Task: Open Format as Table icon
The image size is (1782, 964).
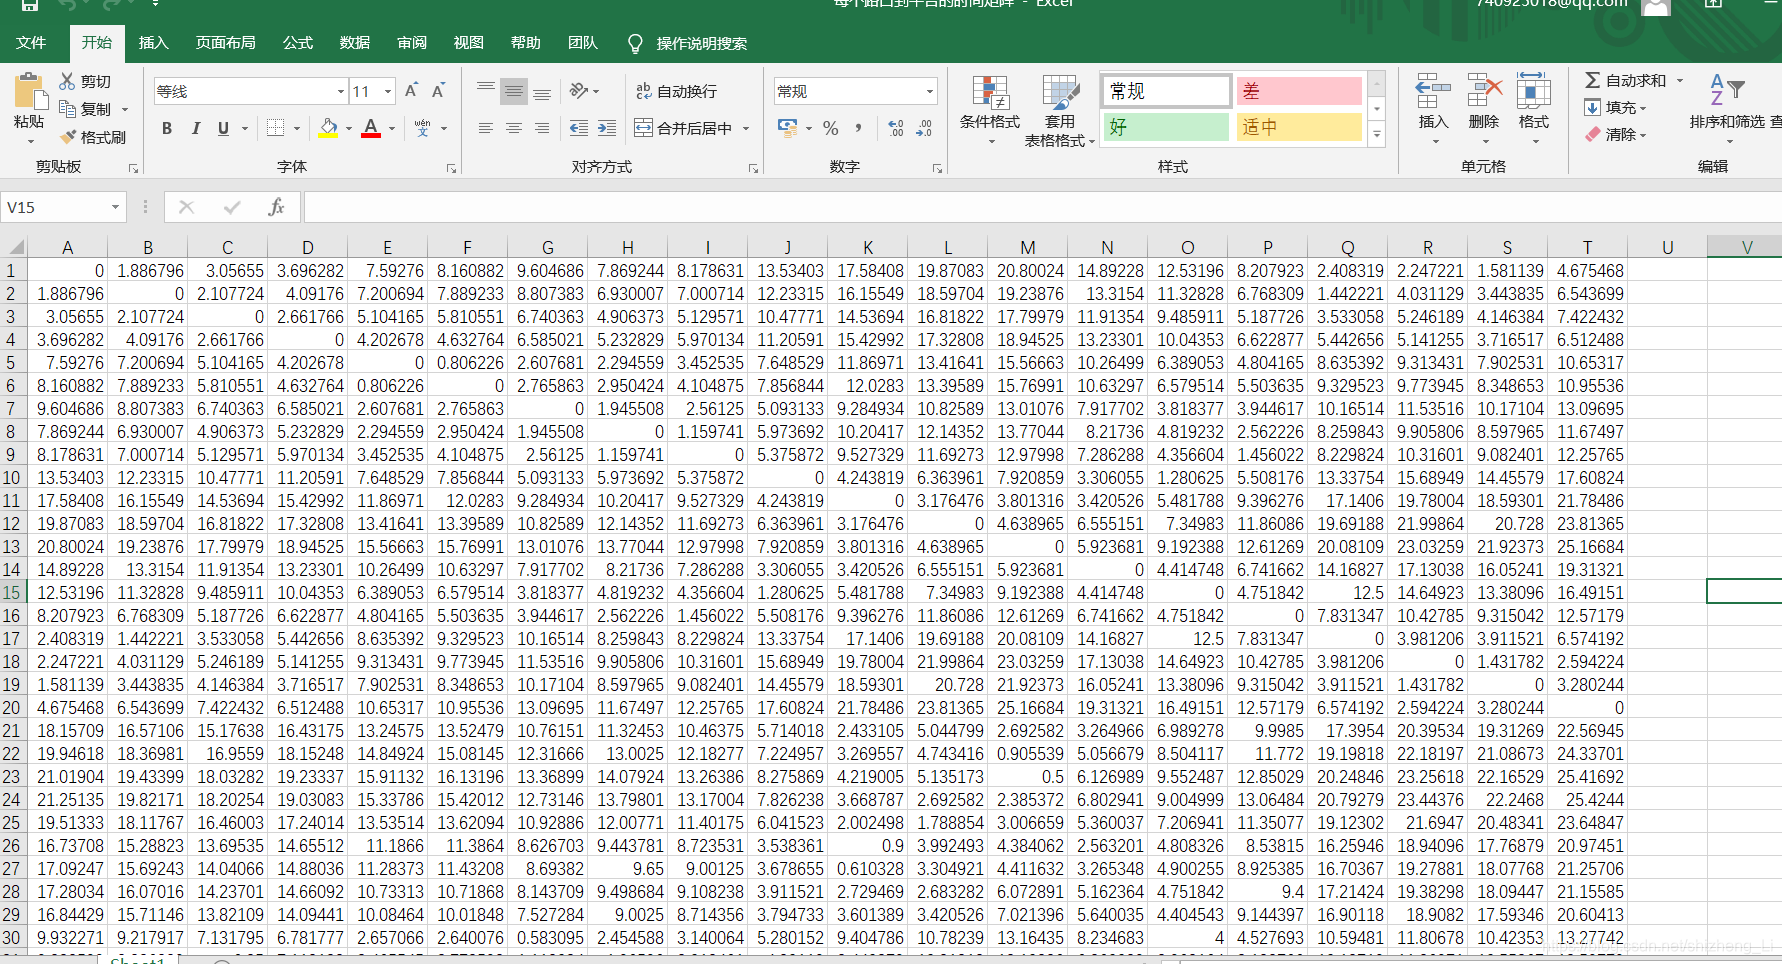Action: point(1060,93)
